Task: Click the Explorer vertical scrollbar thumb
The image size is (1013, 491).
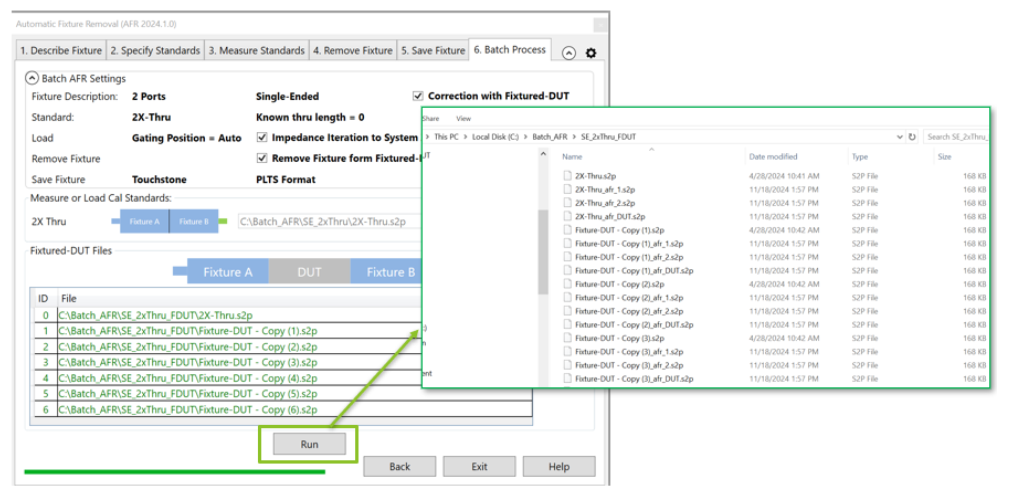Action: point(543,250)
